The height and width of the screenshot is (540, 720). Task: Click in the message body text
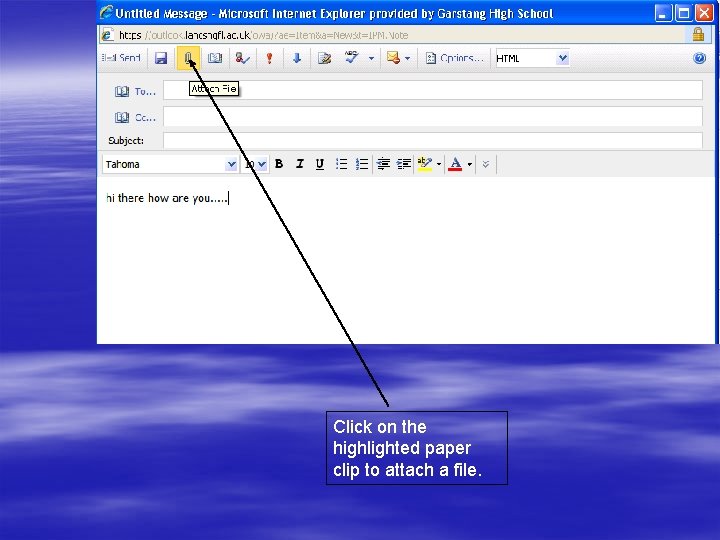point(167,198)
